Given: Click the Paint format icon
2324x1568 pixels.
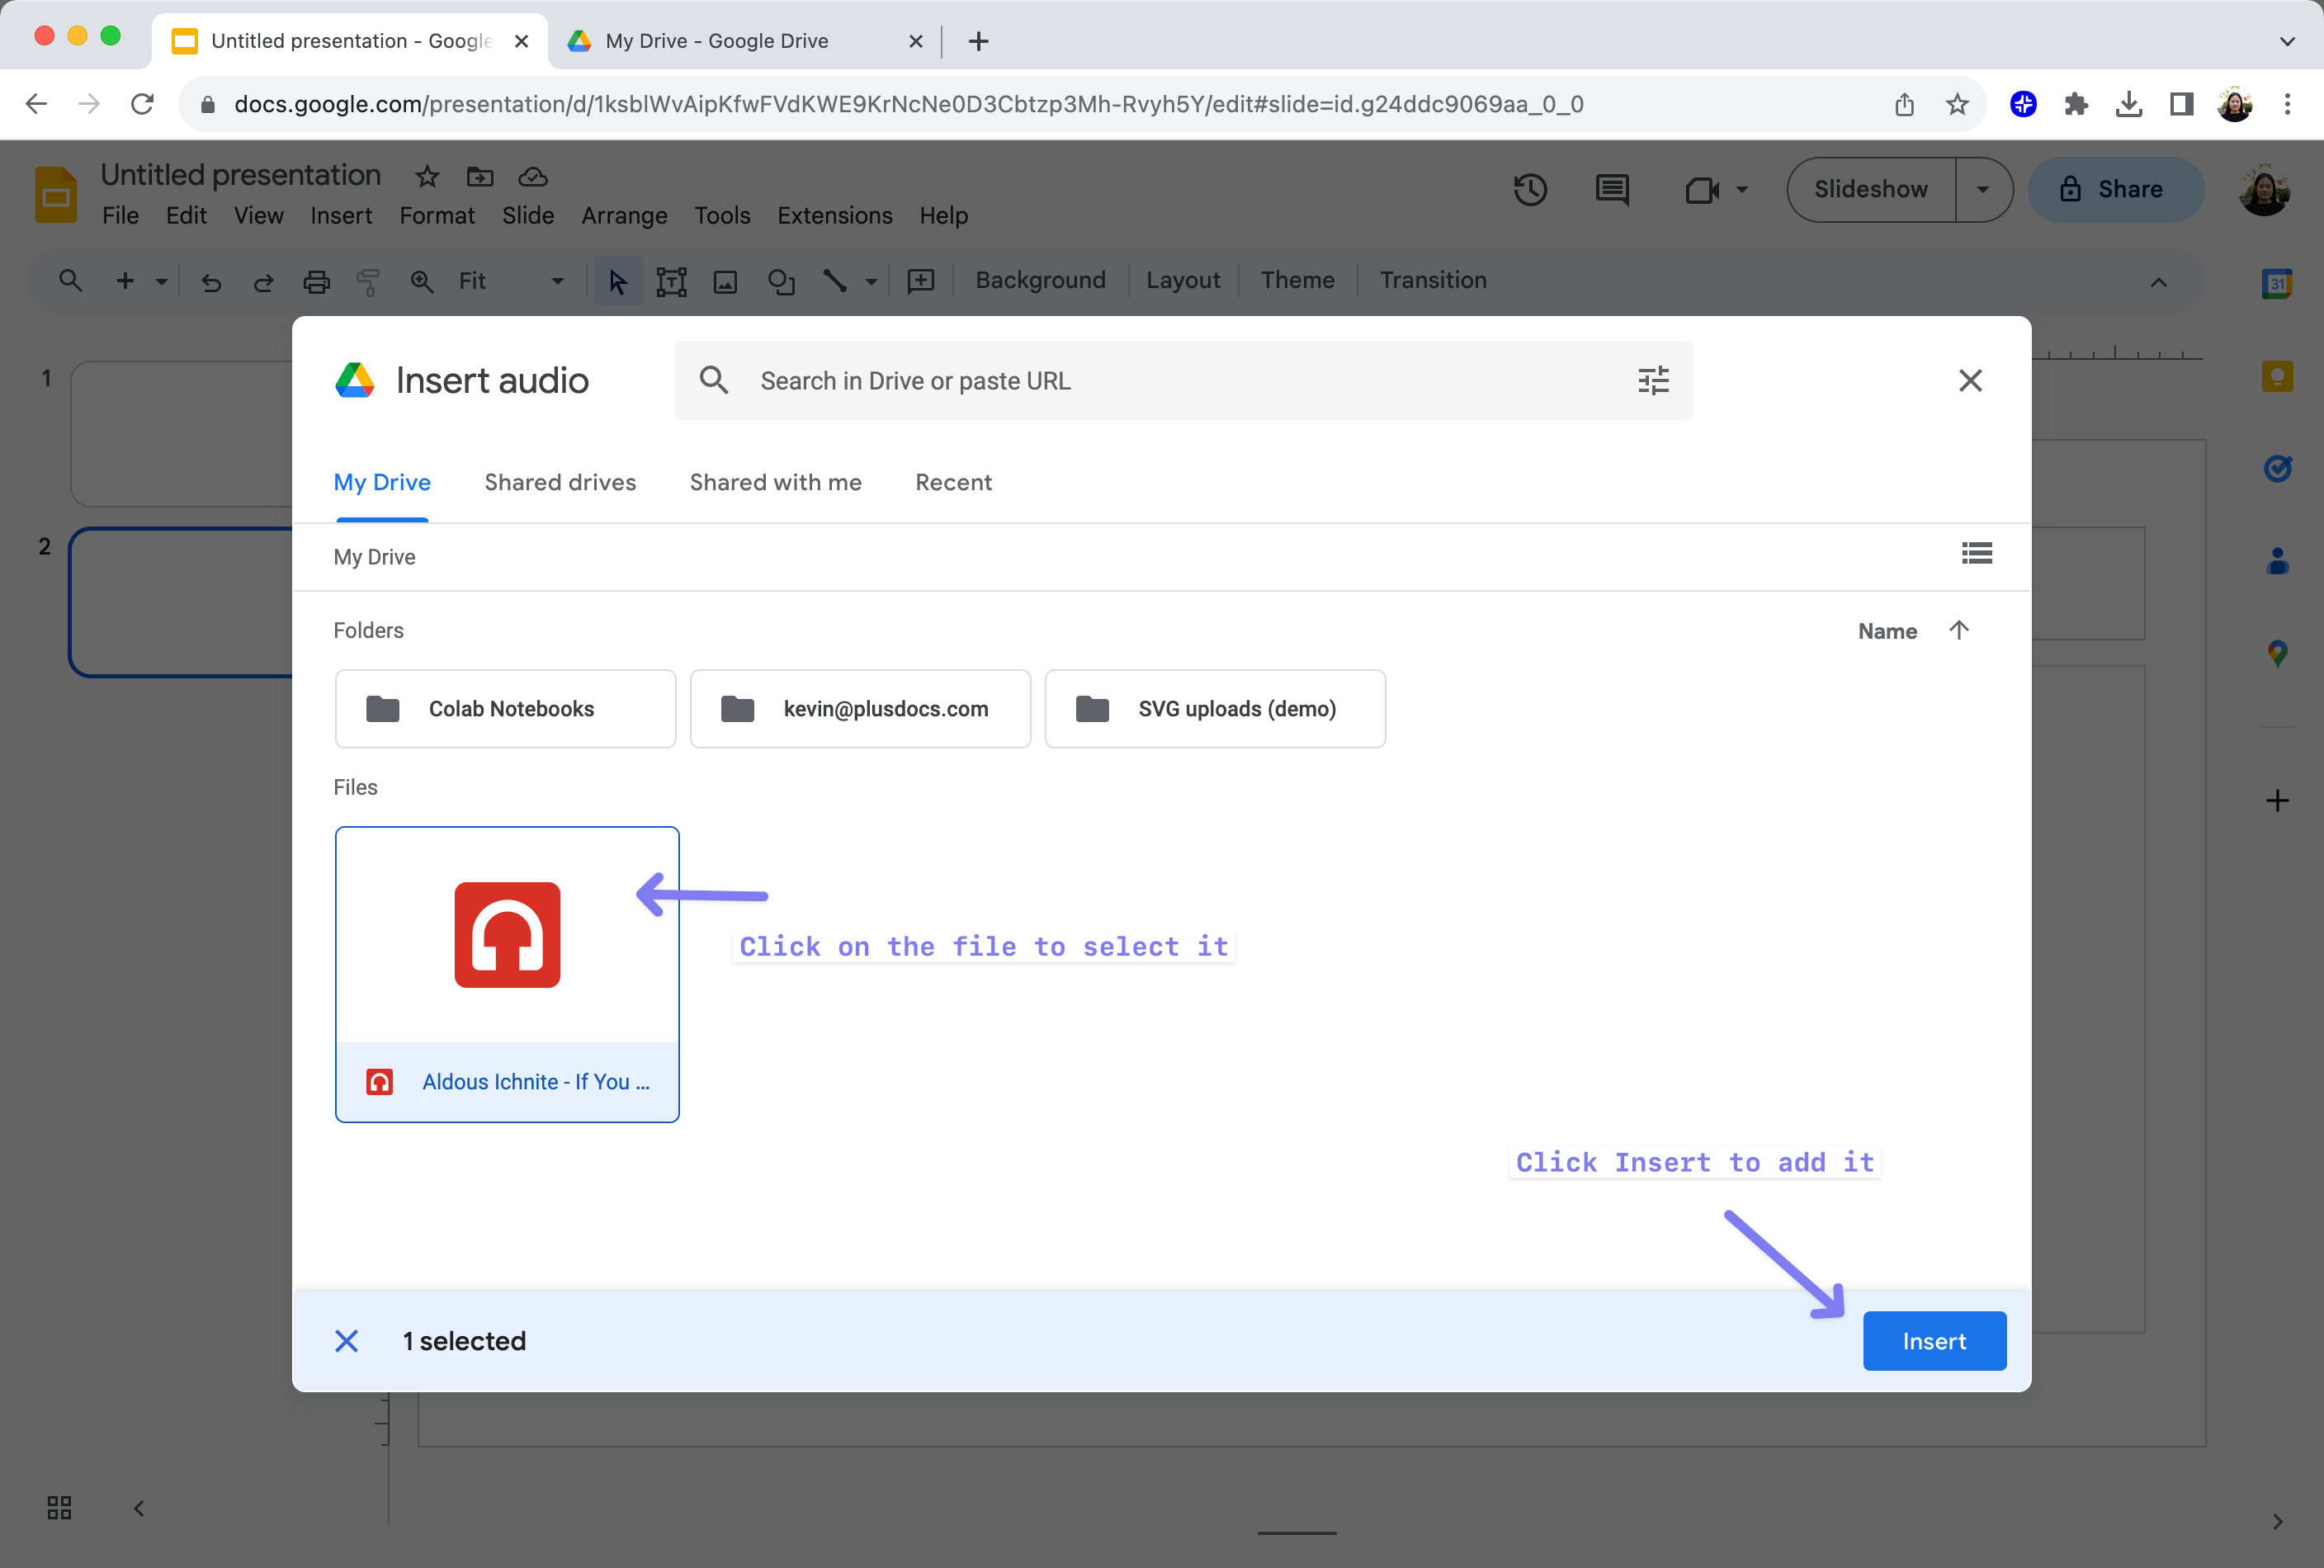Looking at the screenshot, I should [x=368, y=282].
